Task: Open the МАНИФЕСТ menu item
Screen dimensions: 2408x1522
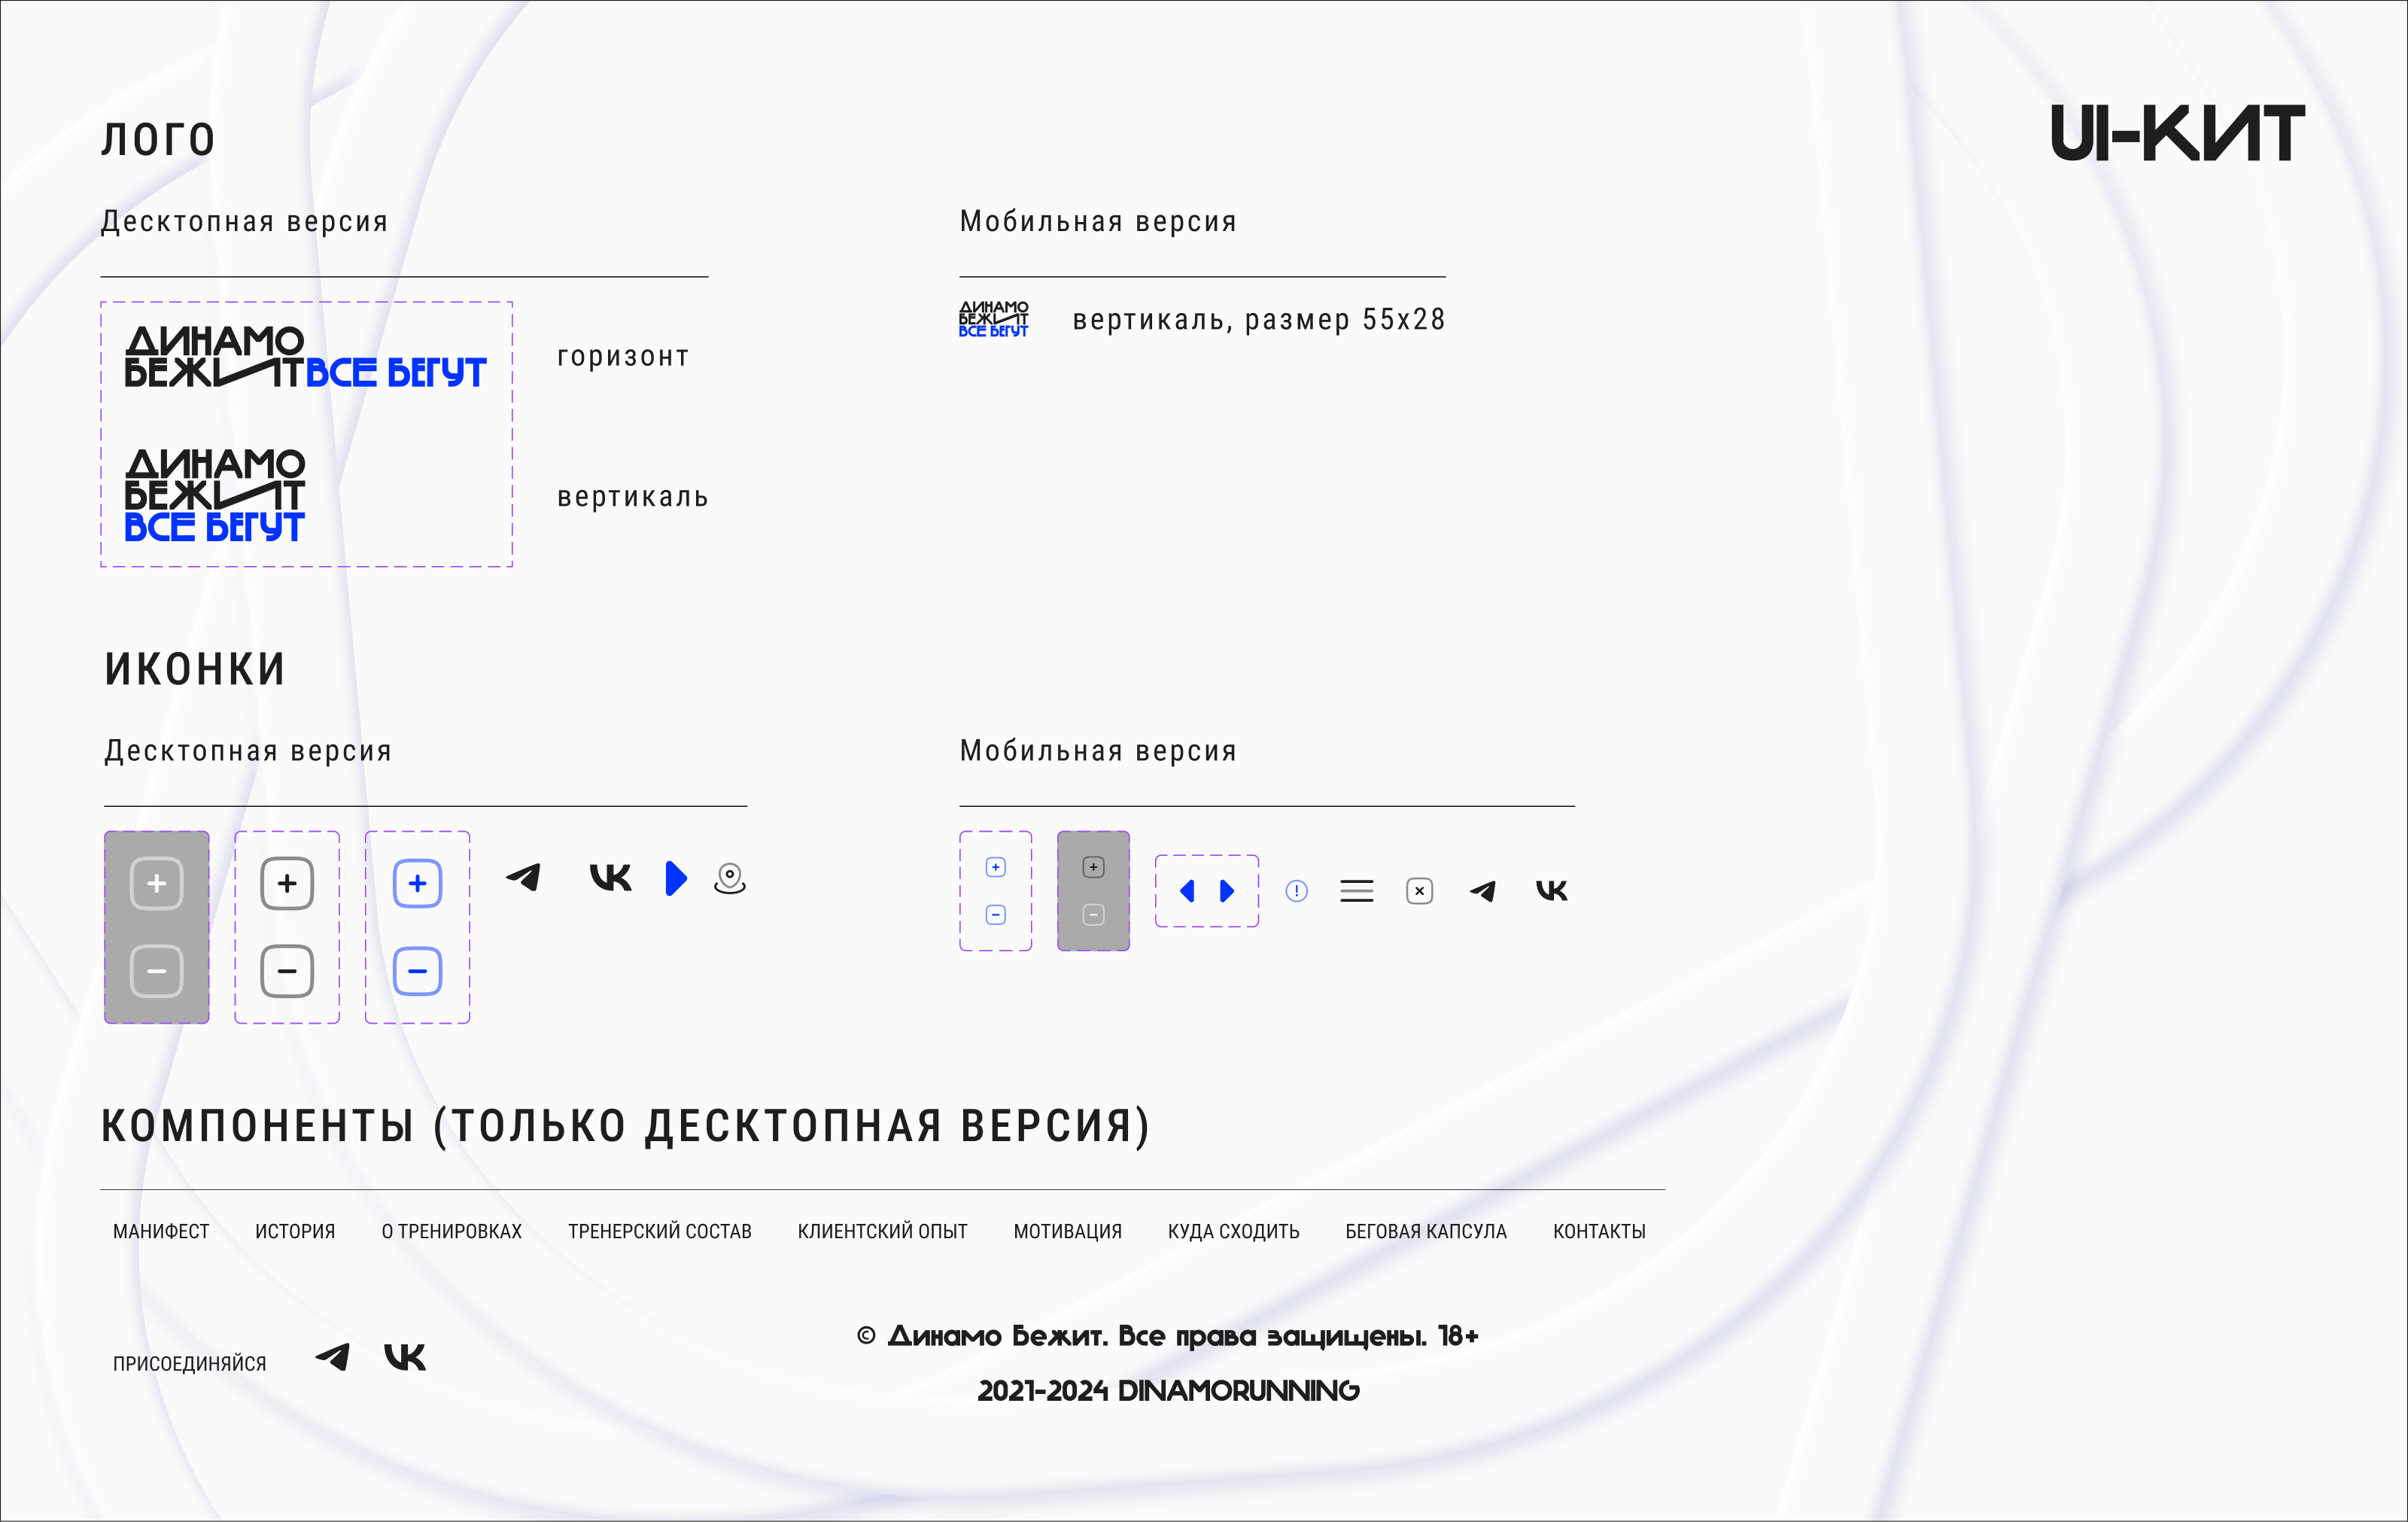Action: click(161, 1231)
